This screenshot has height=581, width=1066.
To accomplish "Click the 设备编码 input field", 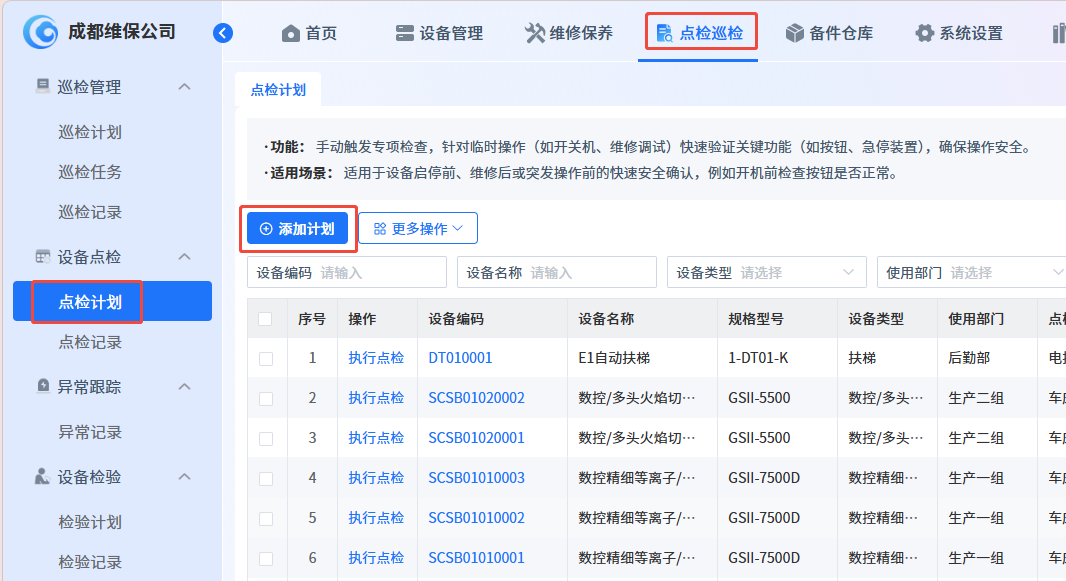I will (347, 272).
